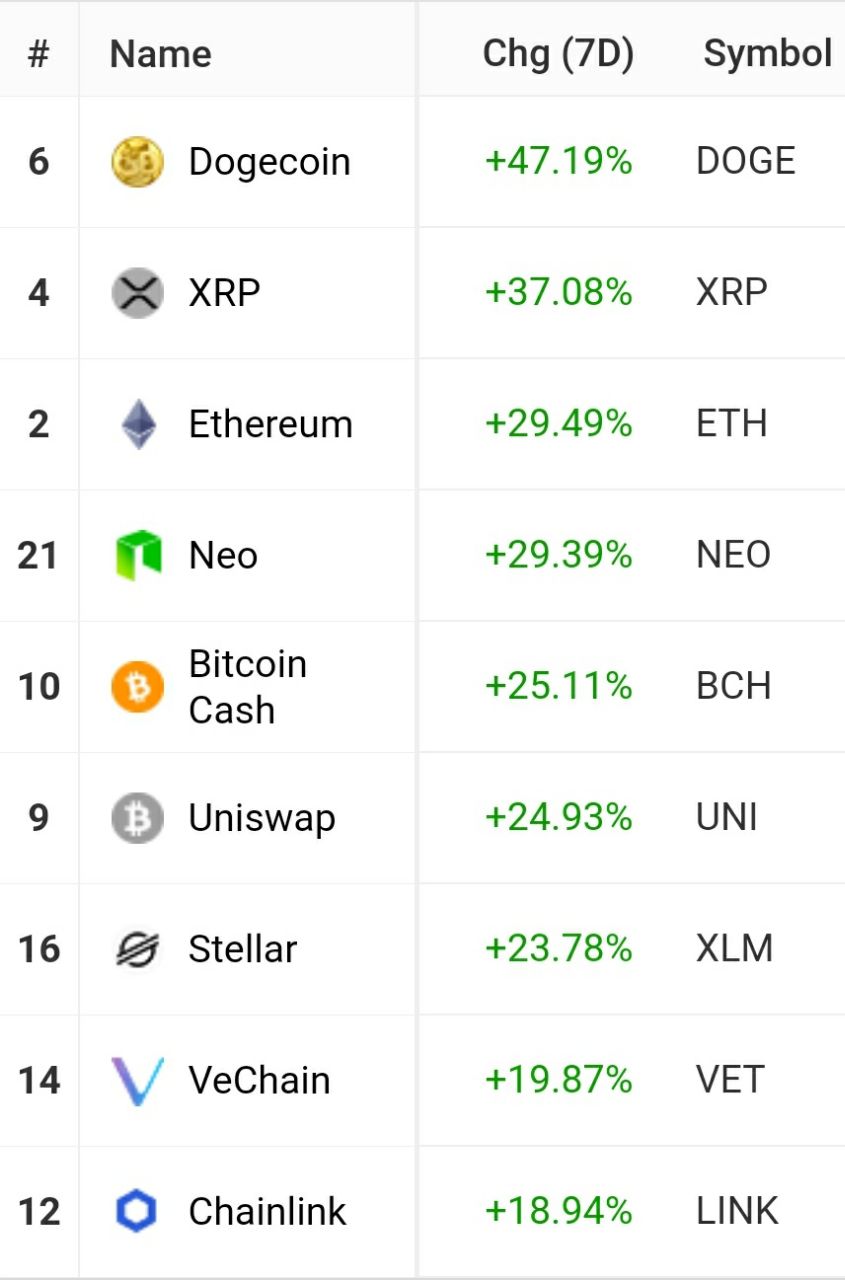
Task: Click the Dogecoin coin icon
Action: [x=137, y=162]
